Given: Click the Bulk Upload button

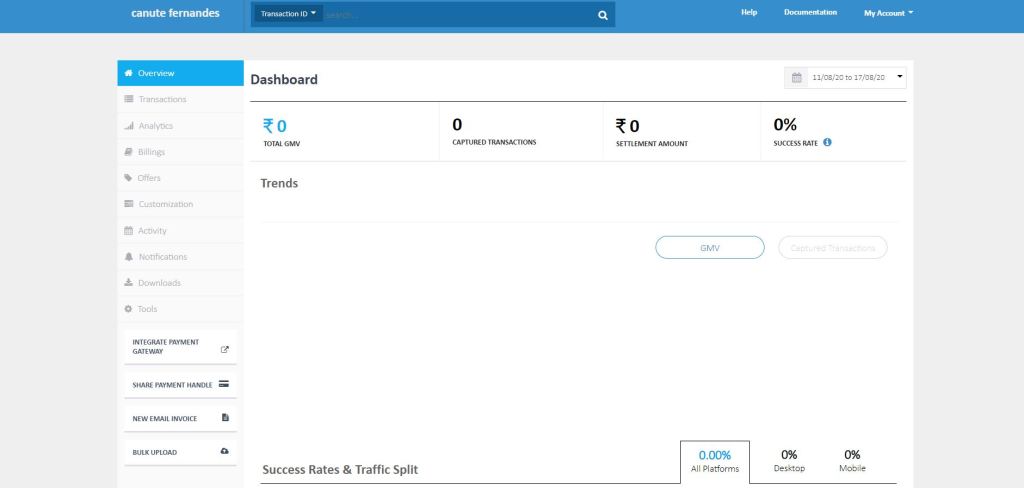Looking at the screenshot, I should [x=180, y=452].
